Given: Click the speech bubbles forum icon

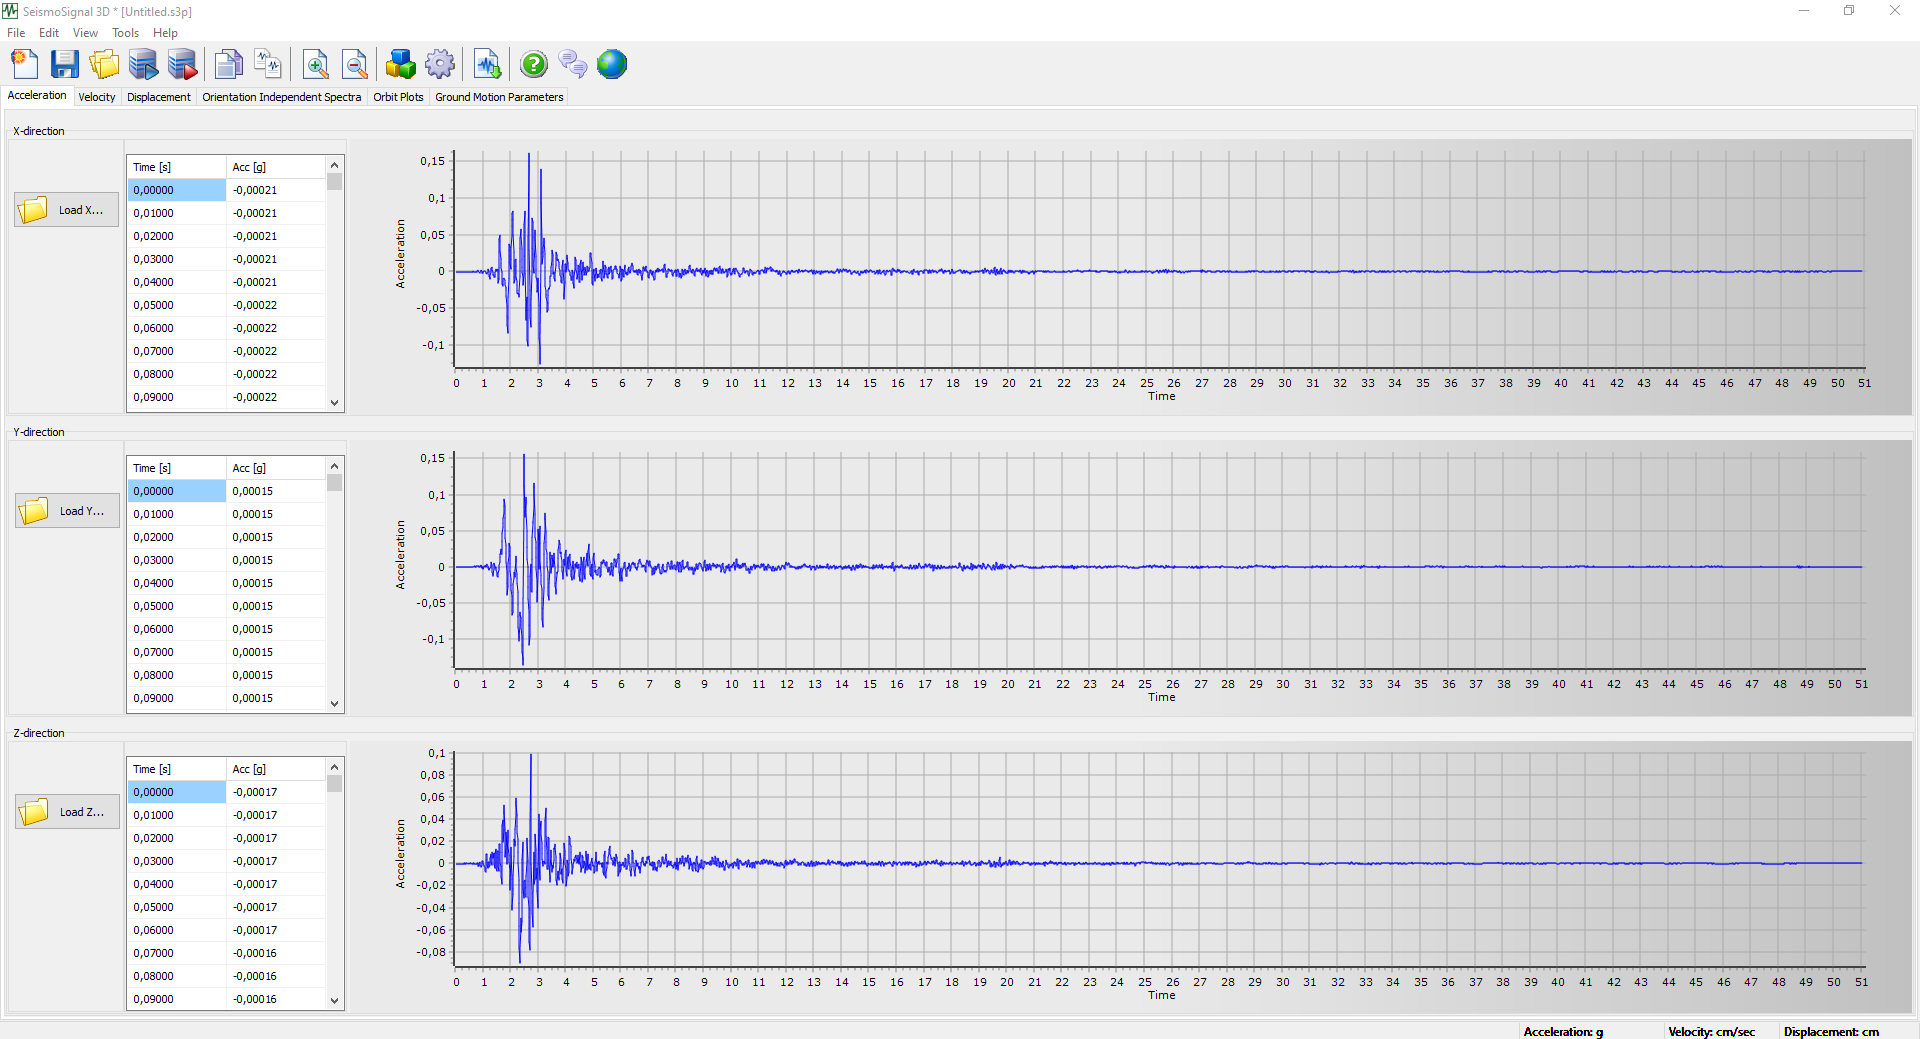Looking at the screenshot, I should coord(573,65).
